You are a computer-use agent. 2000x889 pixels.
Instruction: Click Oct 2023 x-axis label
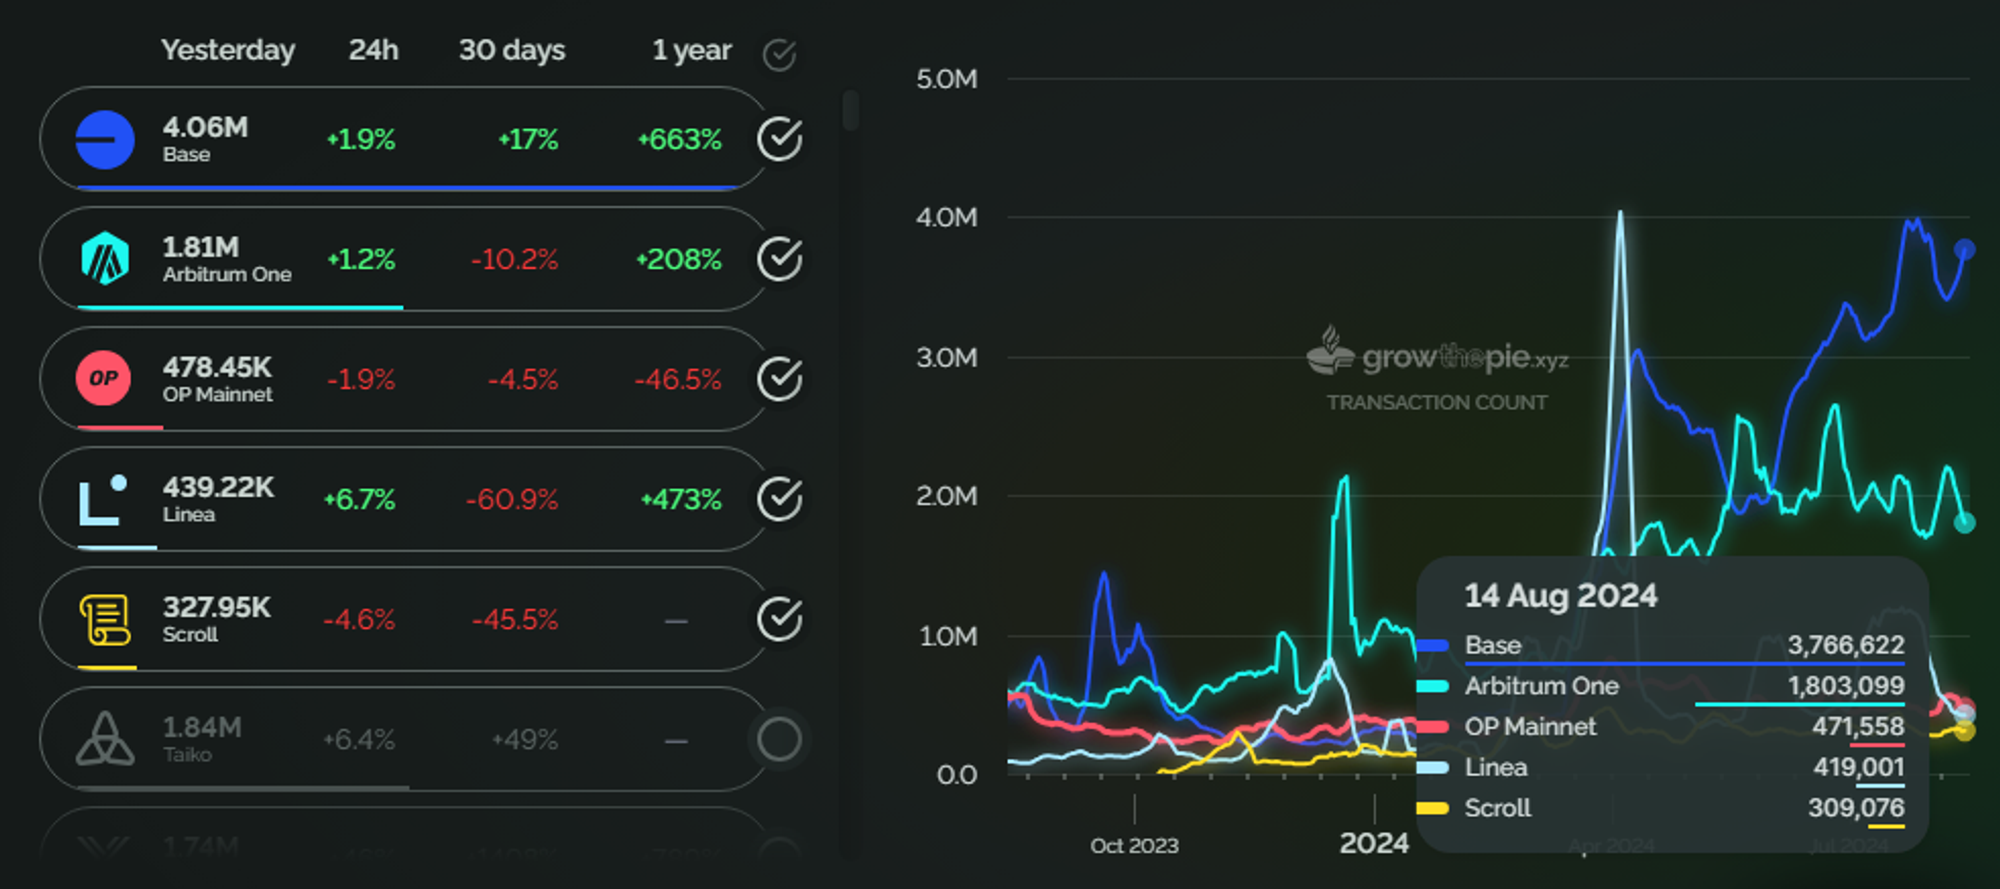[1134, 846]
